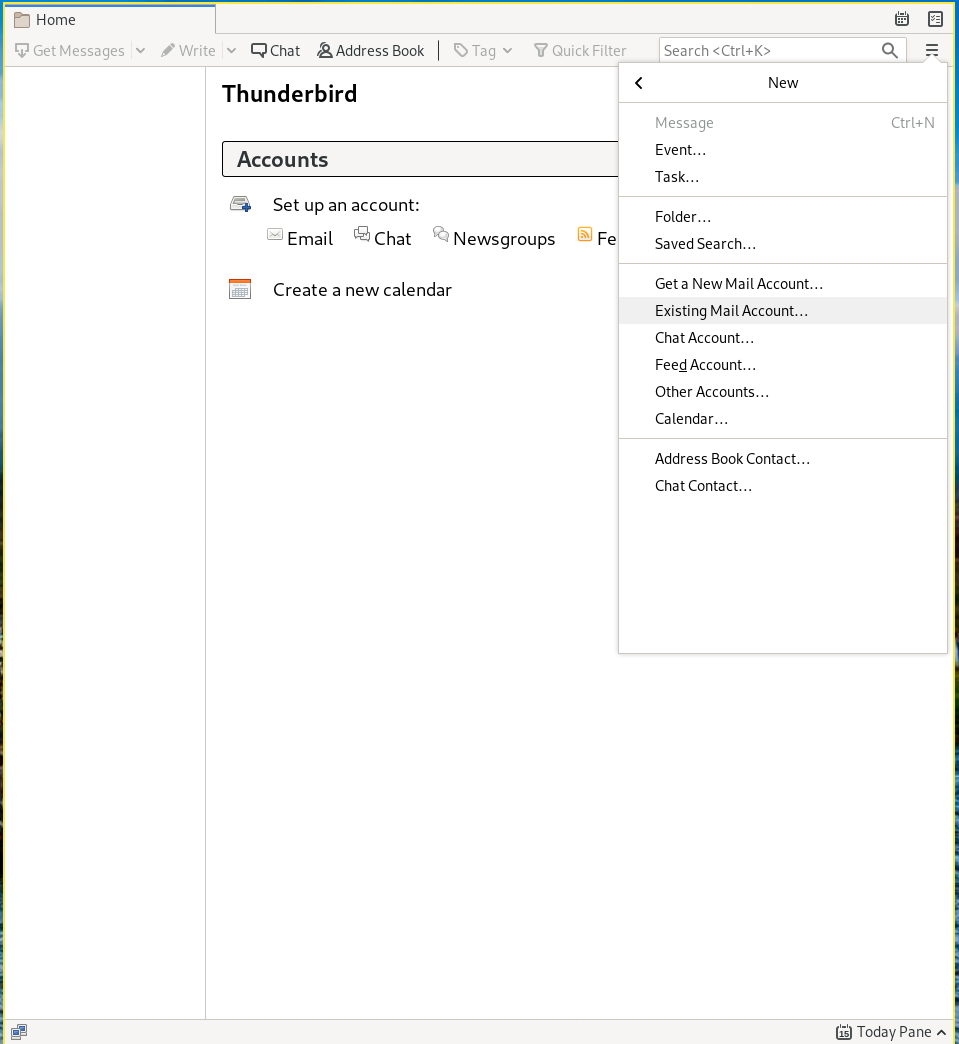Click the Create a new calendar icon

(240, 289)
